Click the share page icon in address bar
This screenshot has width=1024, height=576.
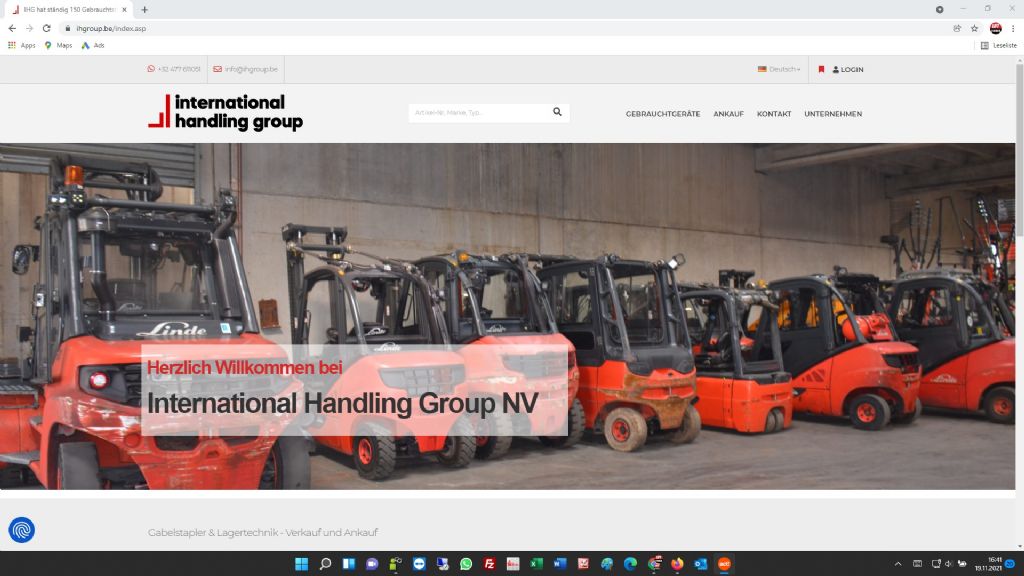(957, 28)
